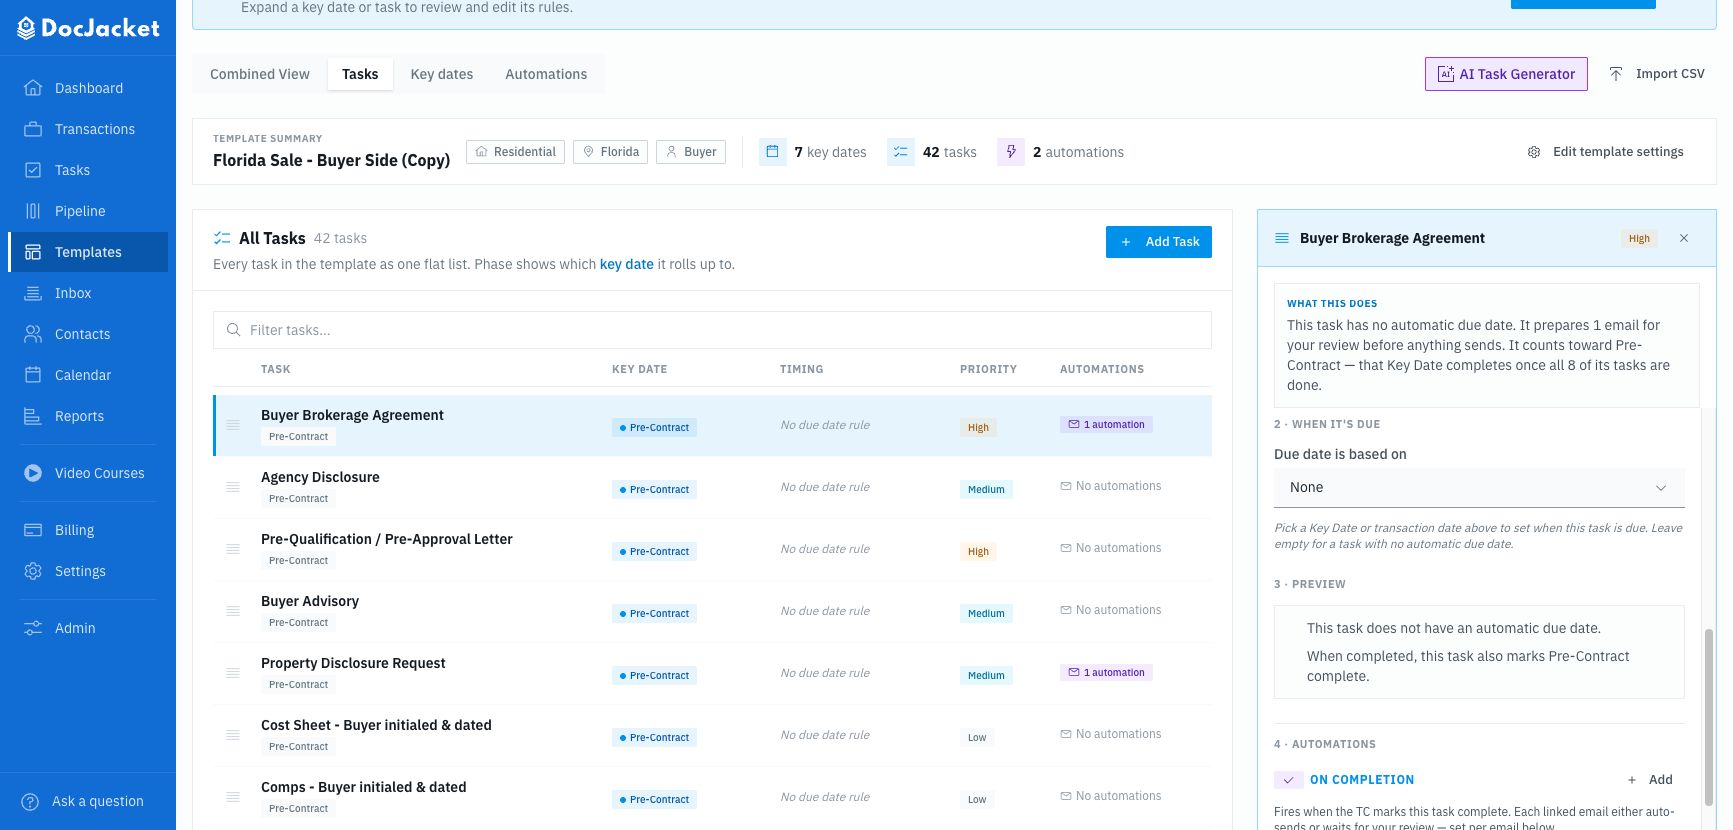
Task: Click the automations lightning icon in summary
Action: (x=1011, y=152)
